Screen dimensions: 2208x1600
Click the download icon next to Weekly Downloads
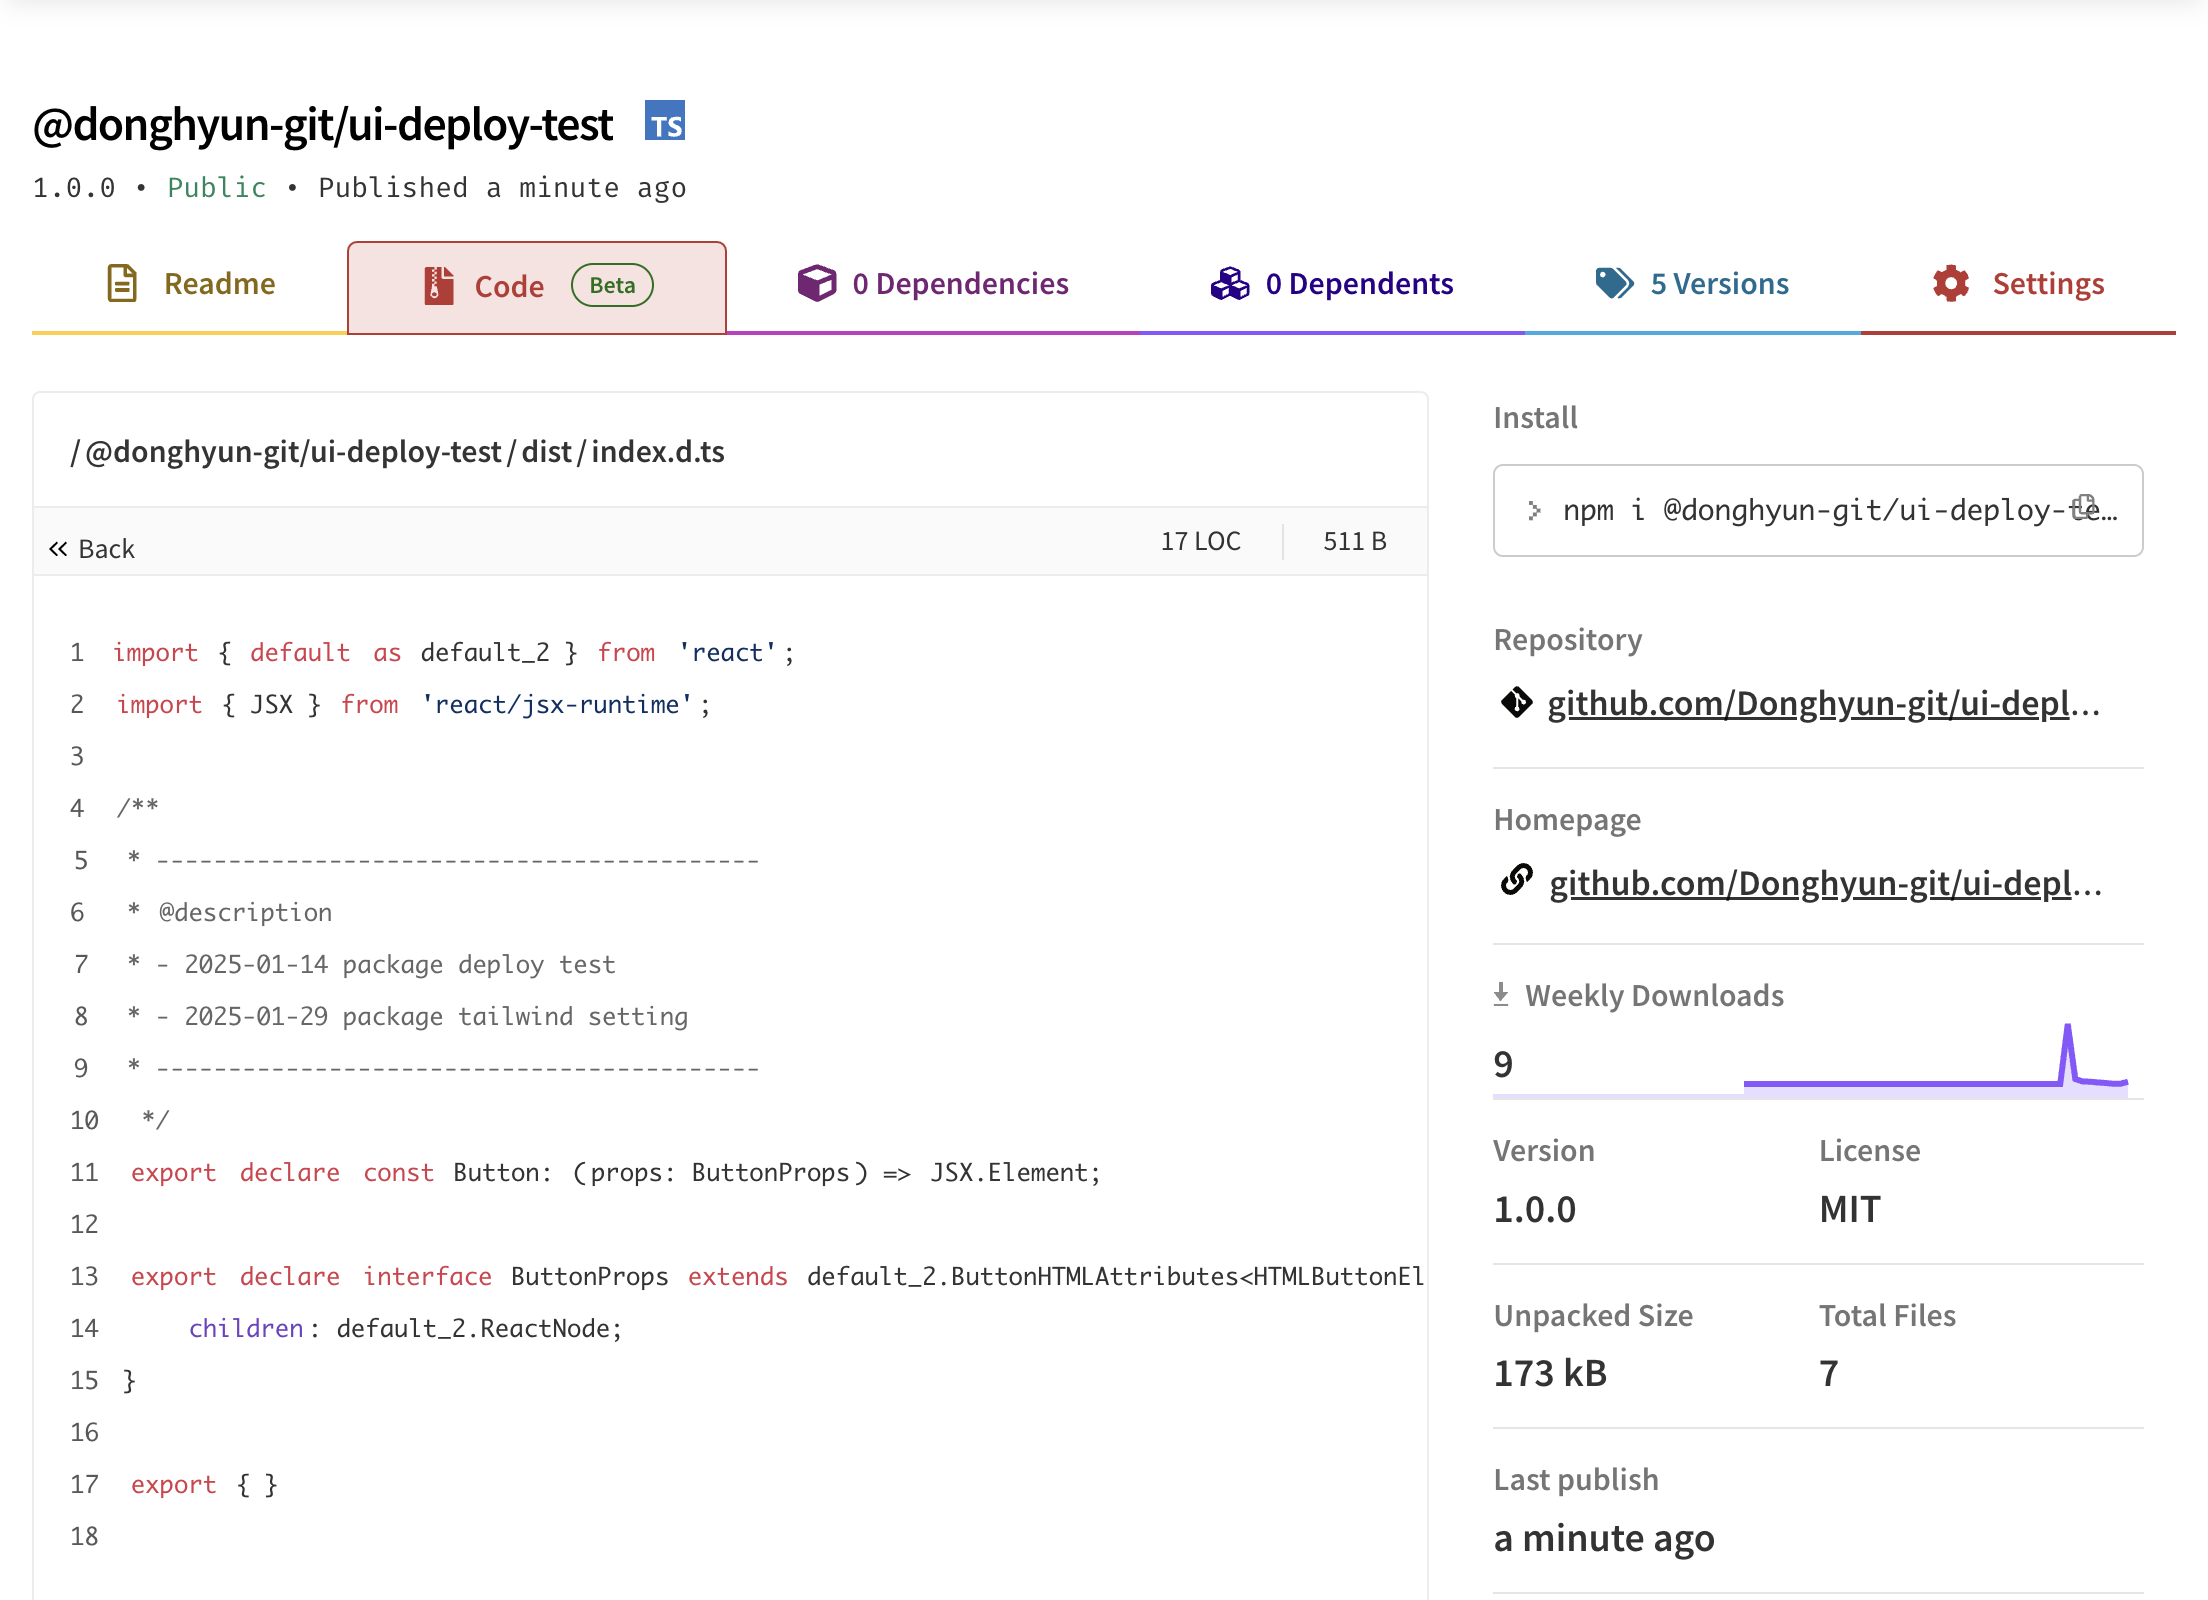click(x=1502, y=993)
